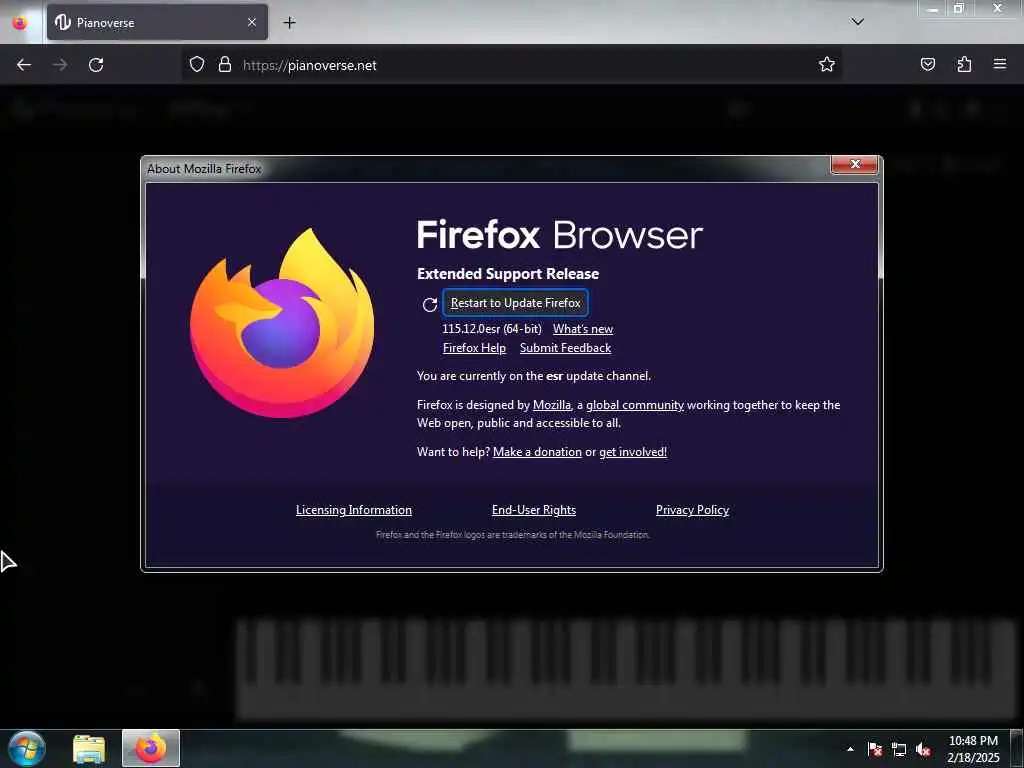Image resolution: width=1024 pixels, height=768 pixels.
Task: Open Windows Explorer from the taskbar
Action: pos(89,749)
